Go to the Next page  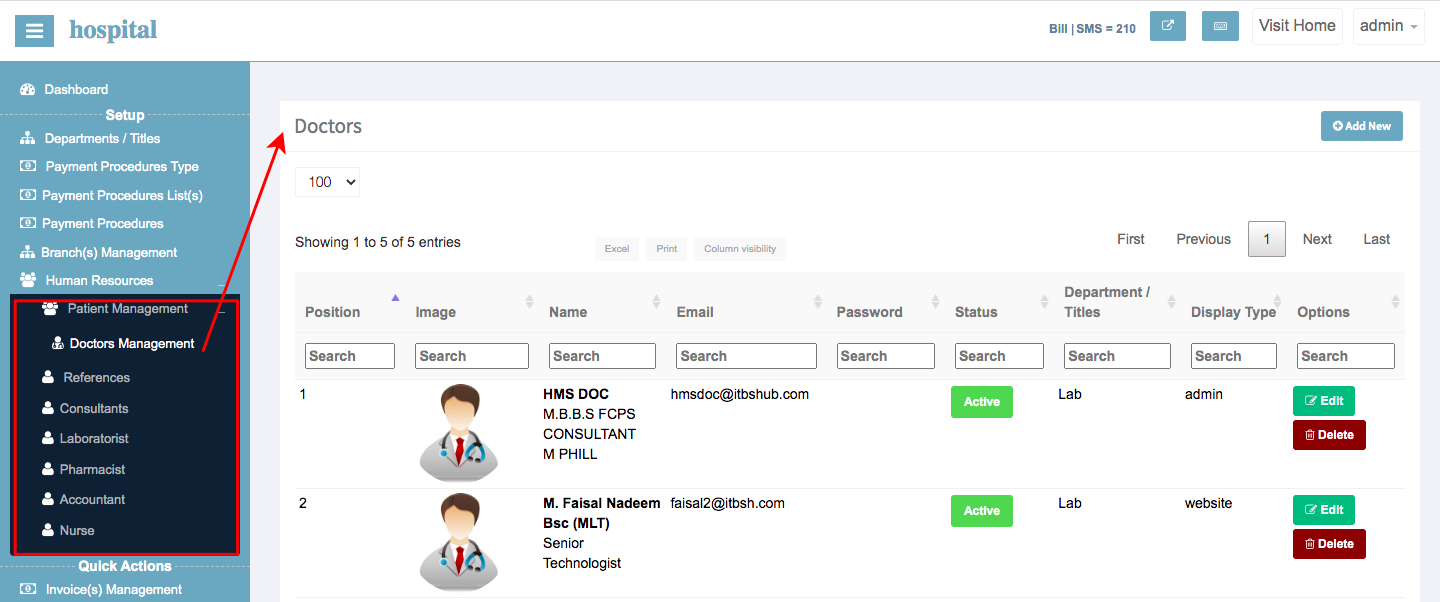[x=1317, y=239]
